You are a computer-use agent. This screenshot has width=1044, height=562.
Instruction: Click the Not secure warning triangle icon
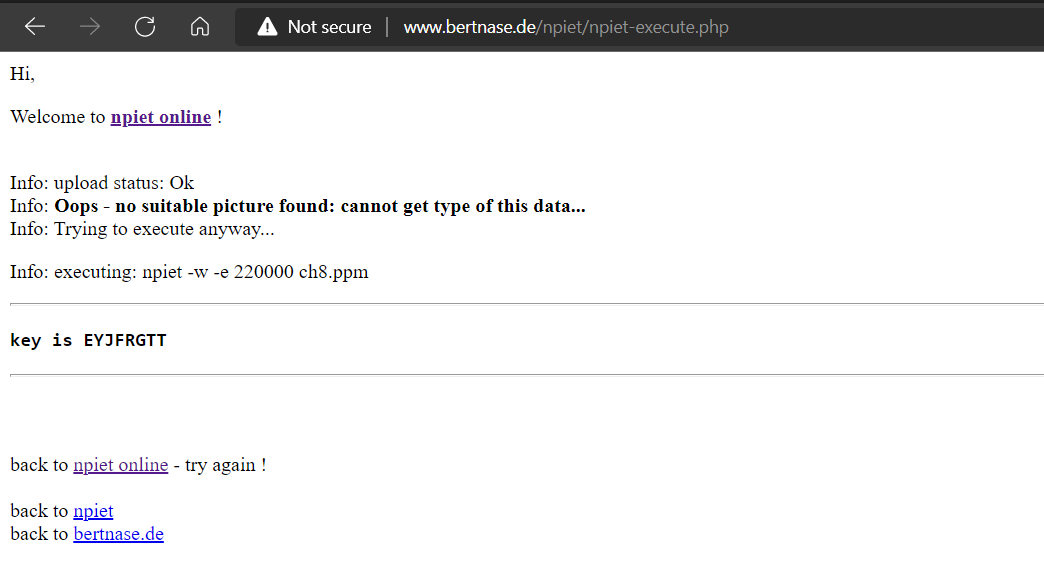pyautogui.click(x=267, y=27)
